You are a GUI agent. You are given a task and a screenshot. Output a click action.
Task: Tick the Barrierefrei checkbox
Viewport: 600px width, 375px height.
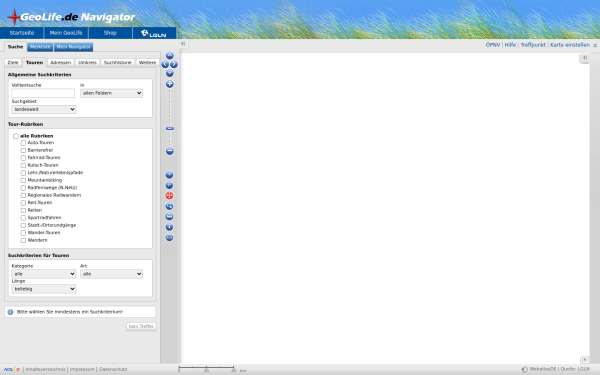point(23,150)
